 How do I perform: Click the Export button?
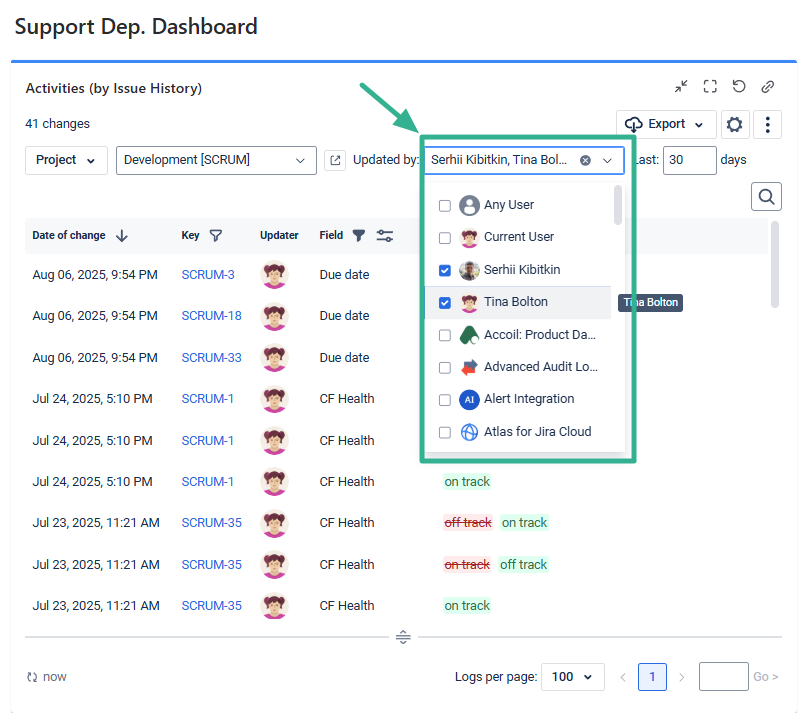tap(666, 125)
